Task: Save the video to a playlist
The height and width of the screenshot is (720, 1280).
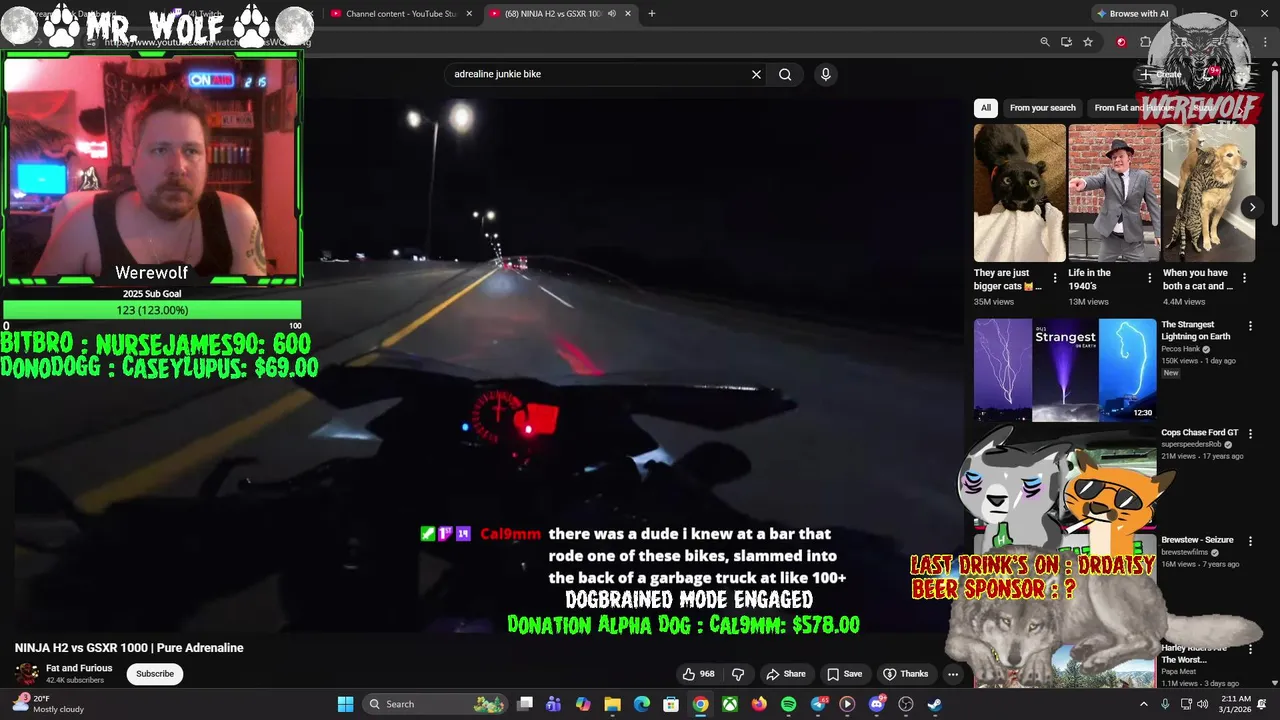Action: coord(845,674)
